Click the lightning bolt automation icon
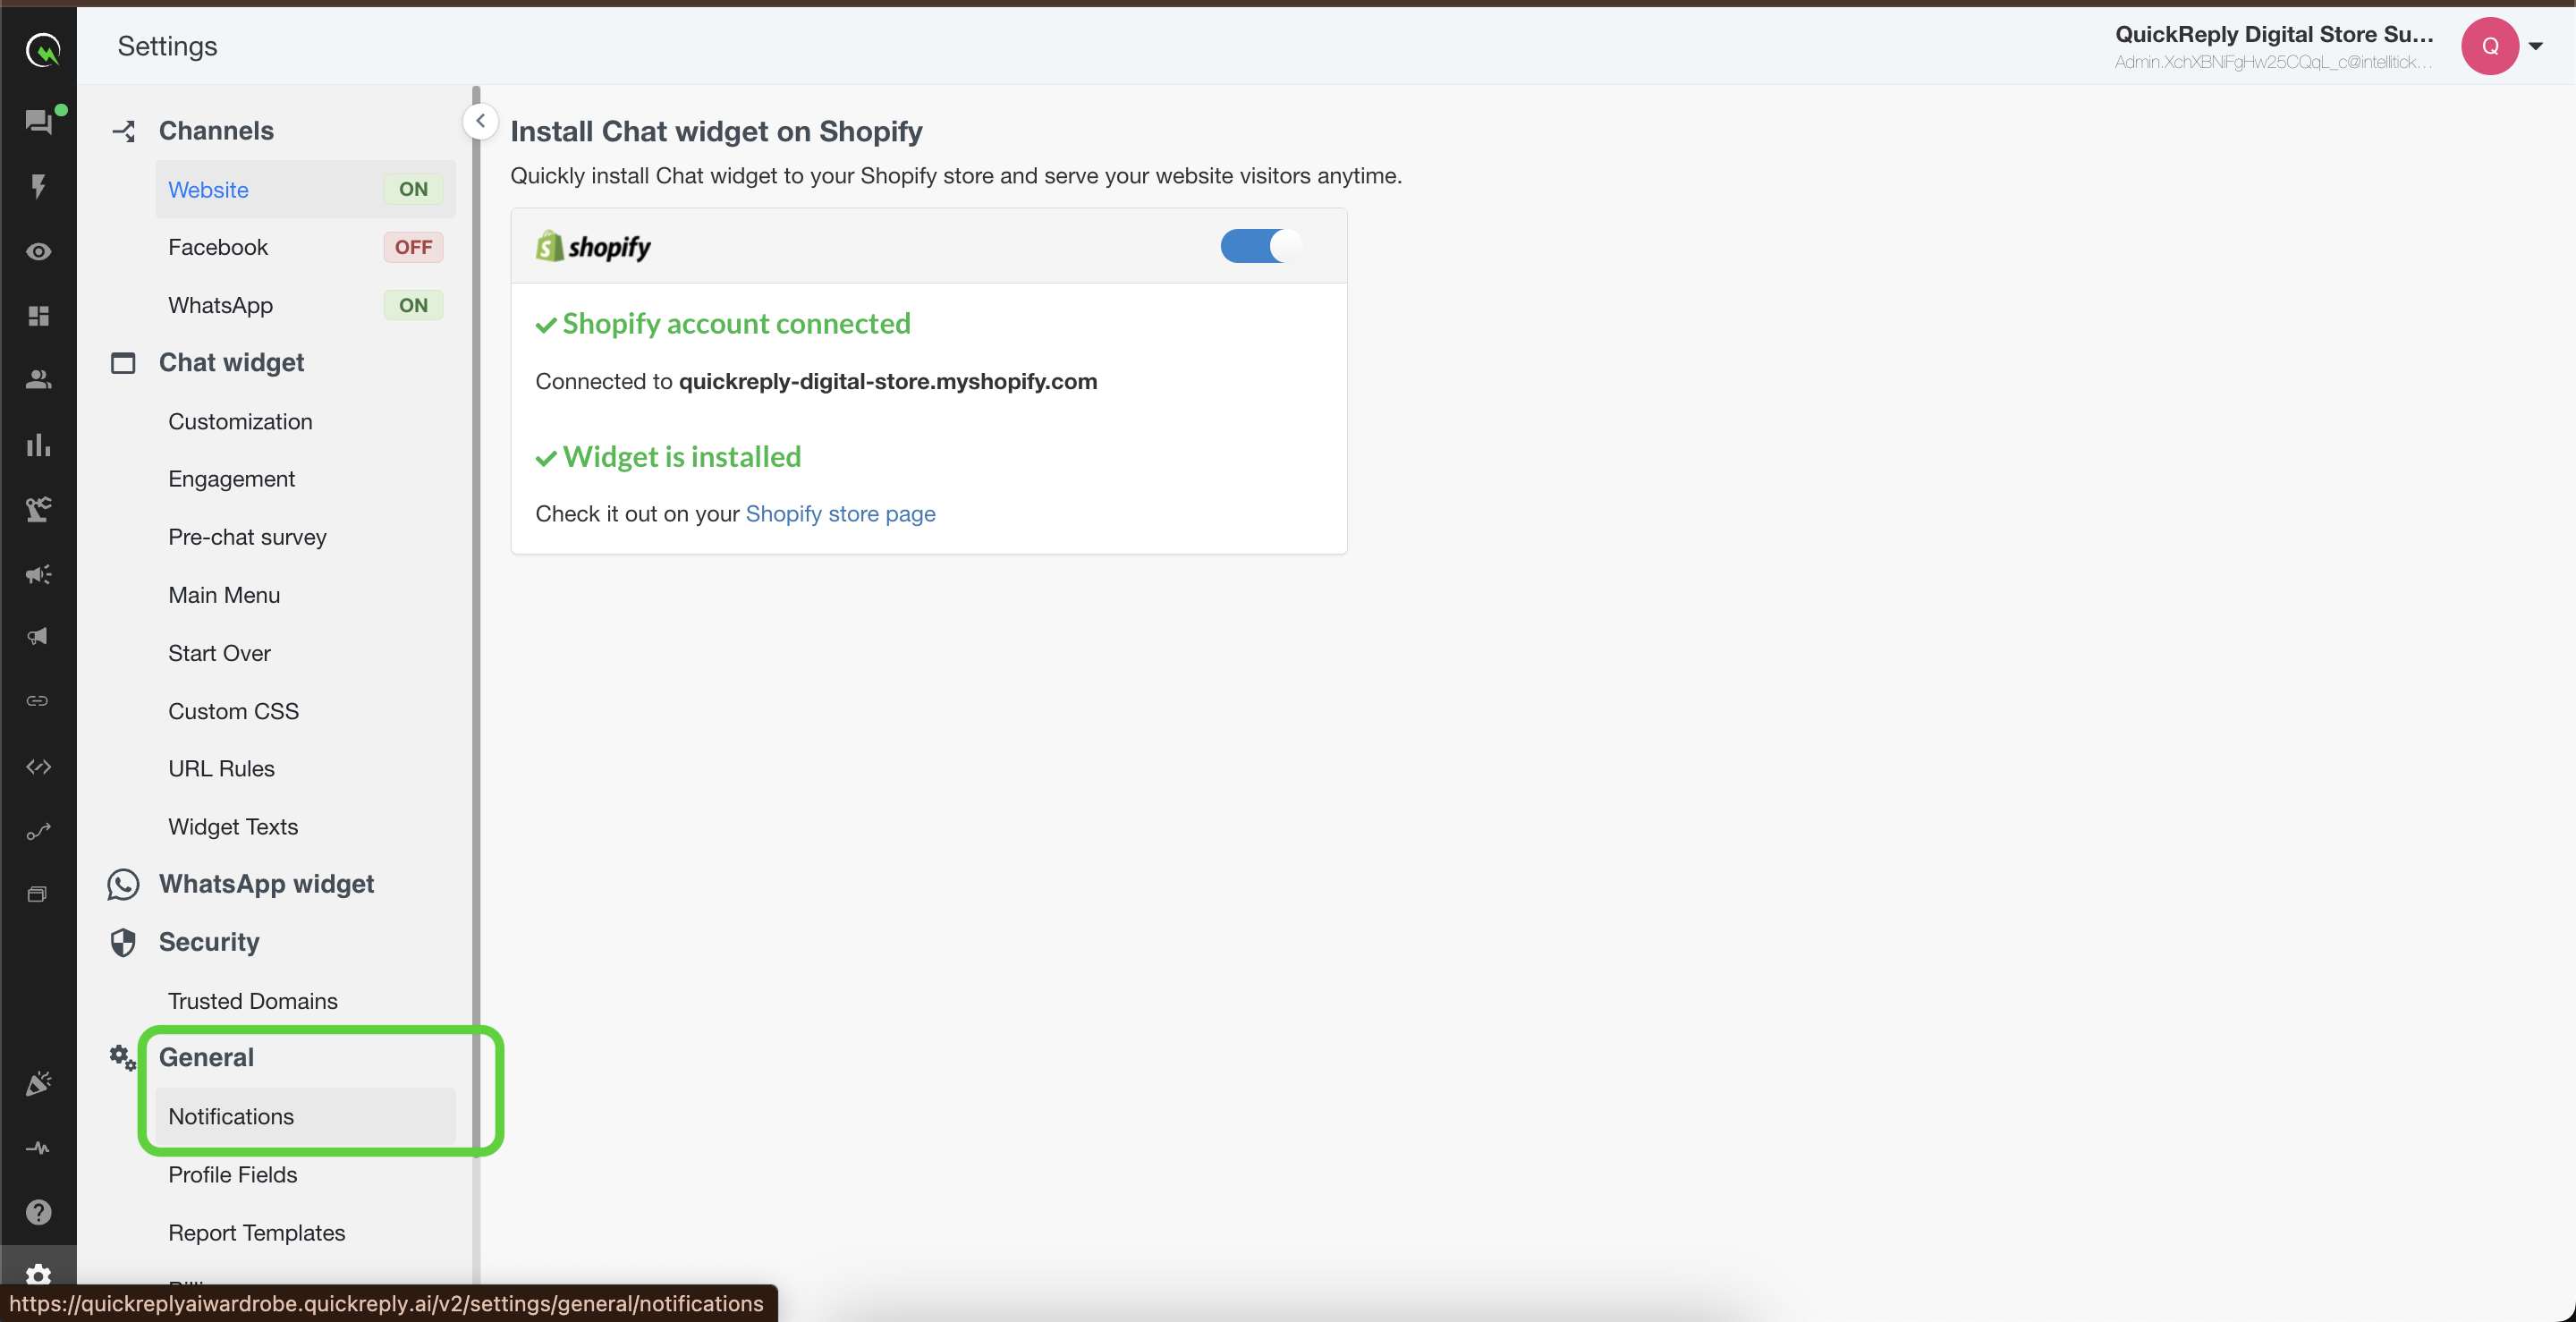Screen dimensions: 2576x1322 (x=38, y=186)
